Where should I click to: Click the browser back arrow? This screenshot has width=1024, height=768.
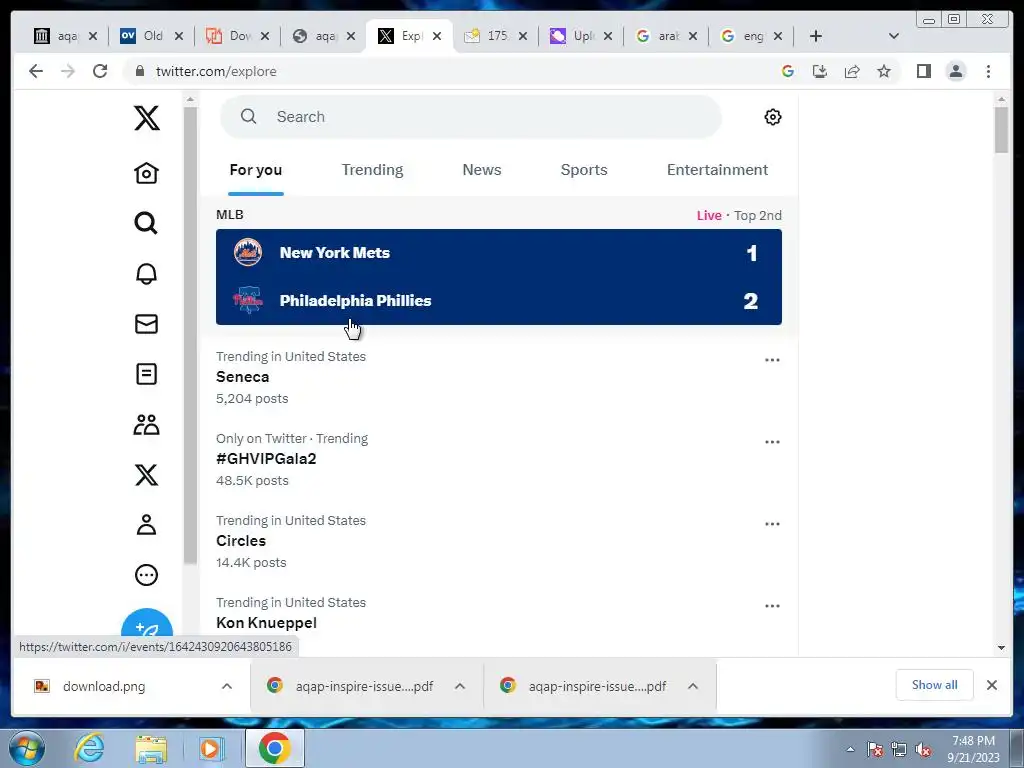(x=36, y=71)
